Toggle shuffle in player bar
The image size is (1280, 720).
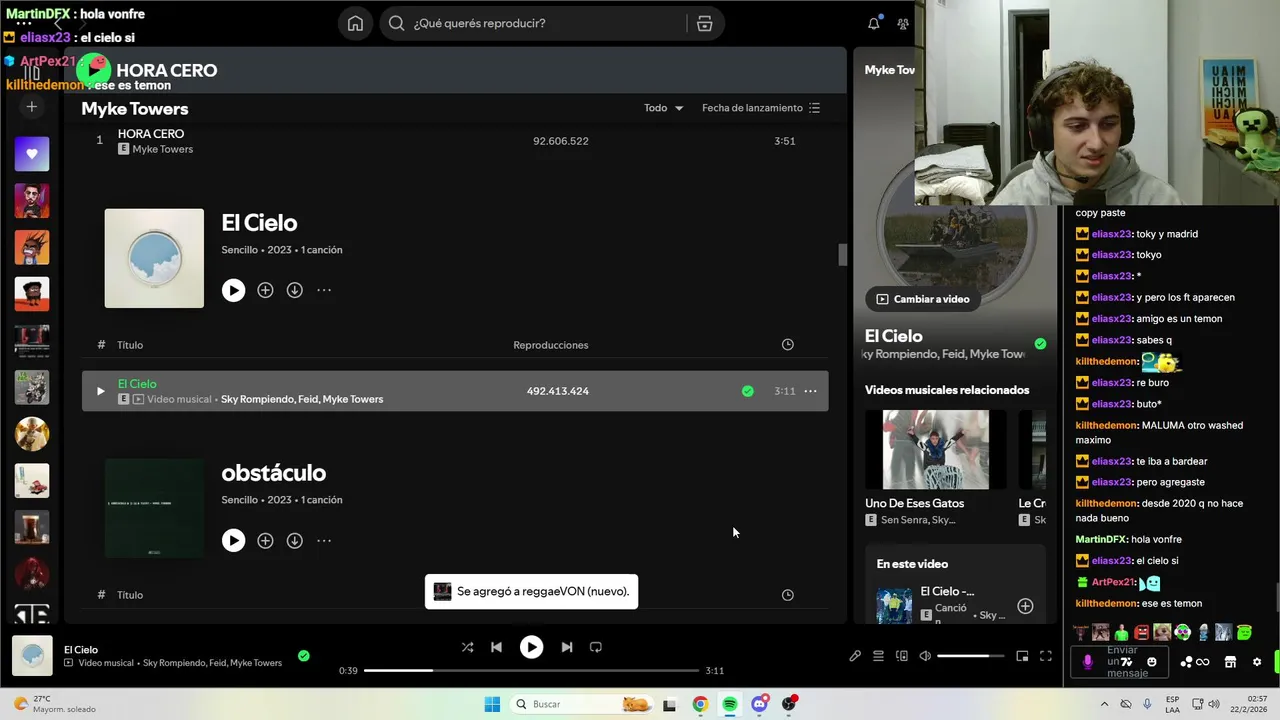click(467, 647)
